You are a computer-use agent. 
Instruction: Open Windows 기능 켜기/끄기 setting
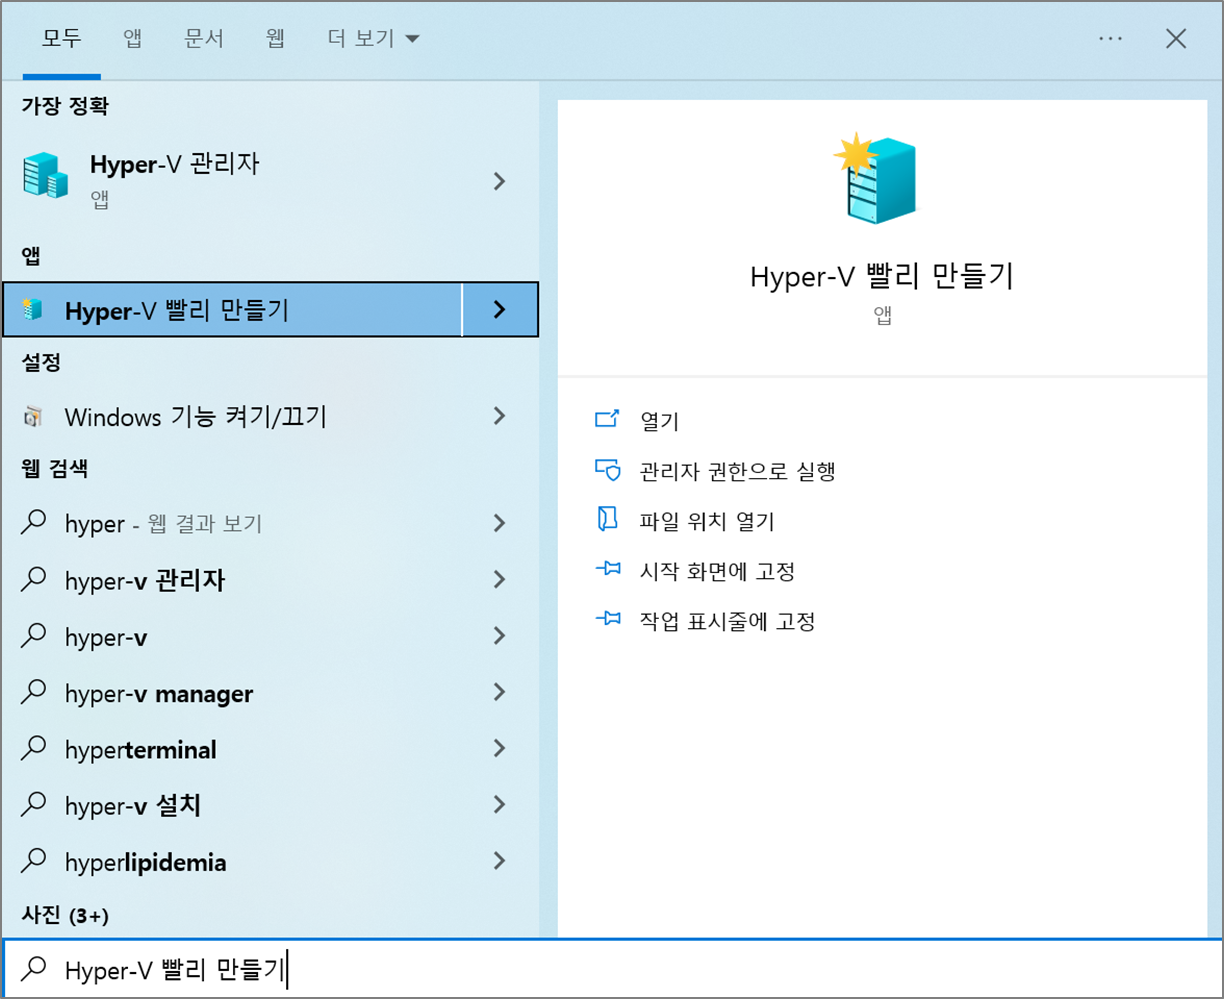tap(270, 416)
